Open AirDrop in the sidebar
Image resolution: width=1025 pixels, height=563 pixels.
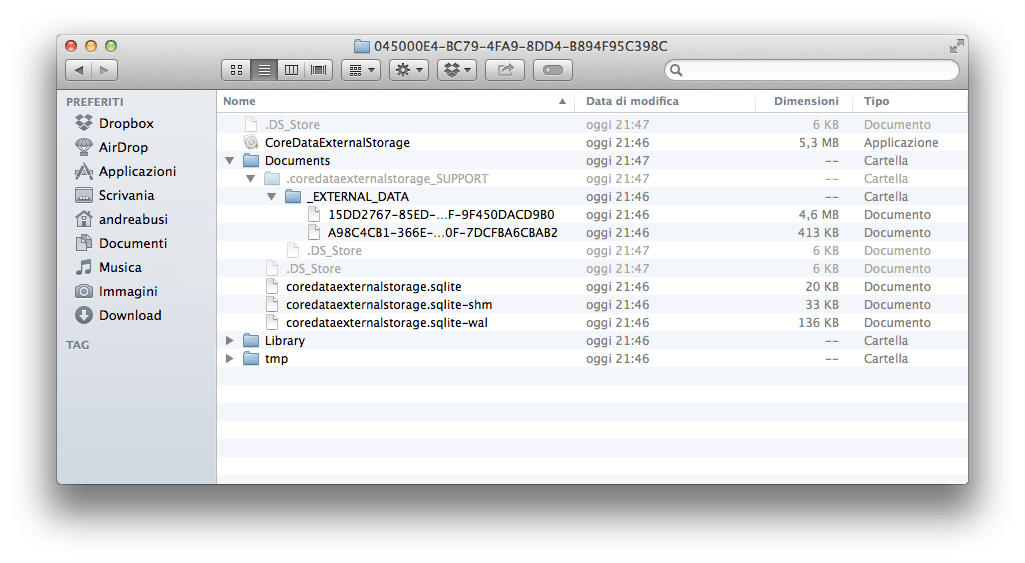coord(123,147)
